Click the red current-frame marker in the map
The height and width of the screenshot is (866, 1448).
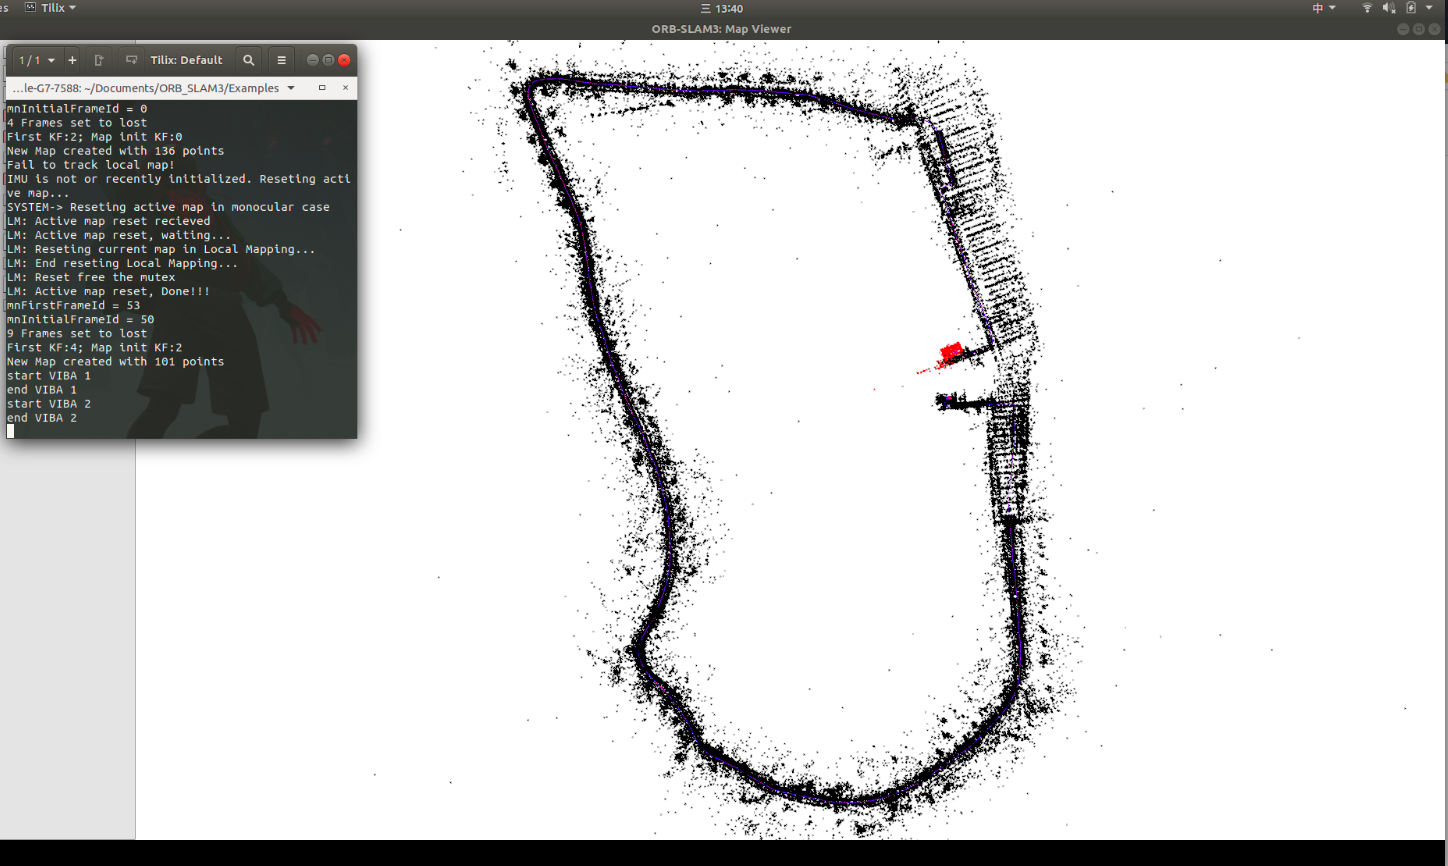pyautogui.click(x=950, y=352)
